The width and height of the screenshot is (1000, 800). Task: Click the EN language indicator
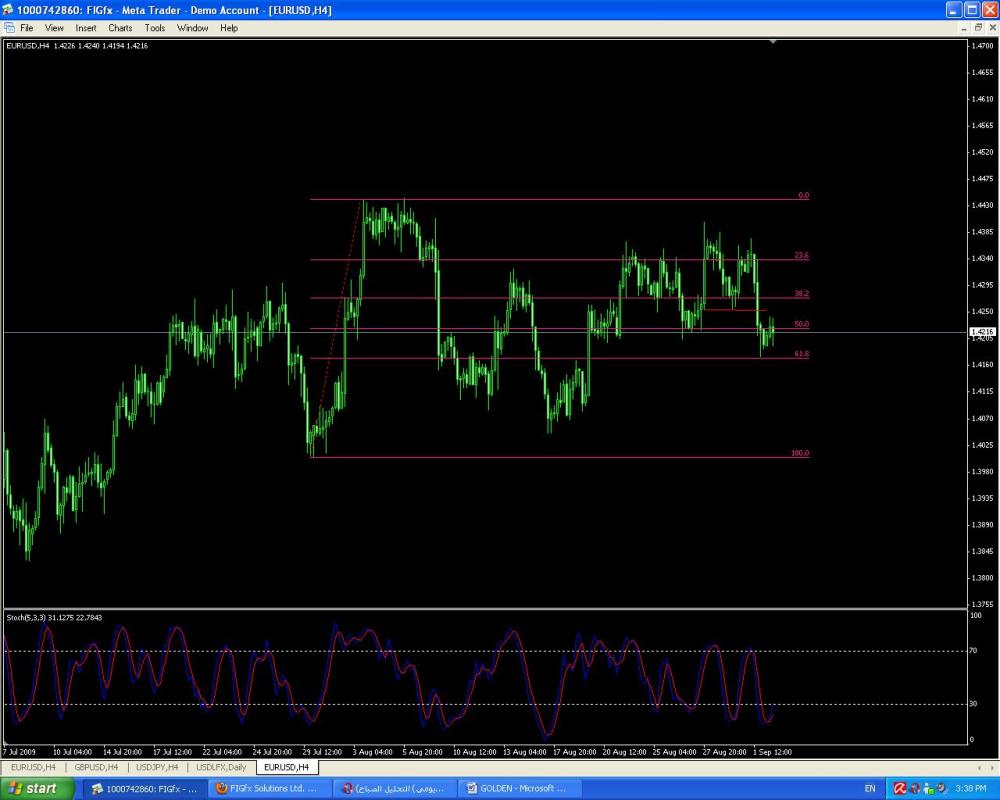(870, 789)
